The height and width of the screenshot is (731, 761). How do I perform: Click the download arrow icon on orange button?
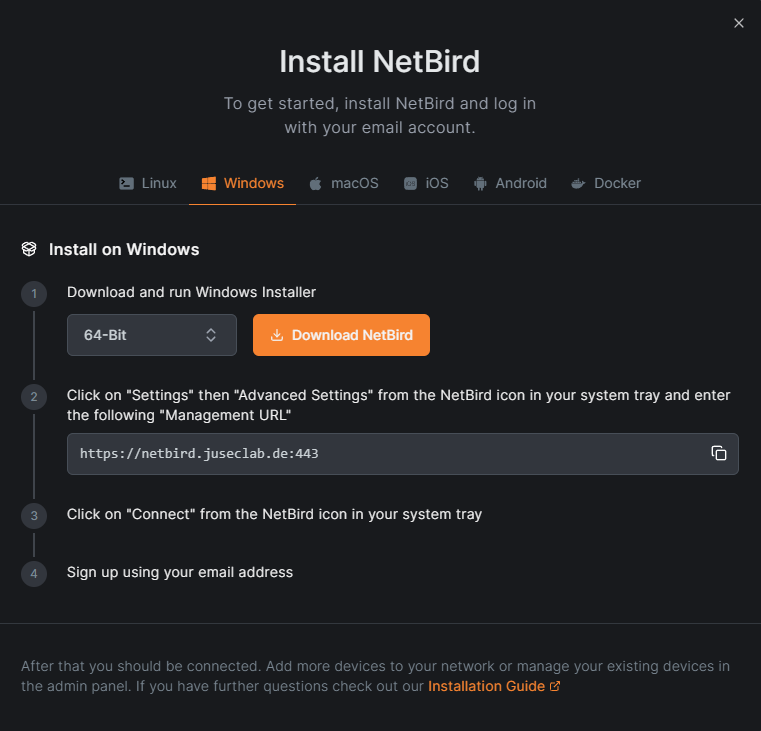point(277,335)
